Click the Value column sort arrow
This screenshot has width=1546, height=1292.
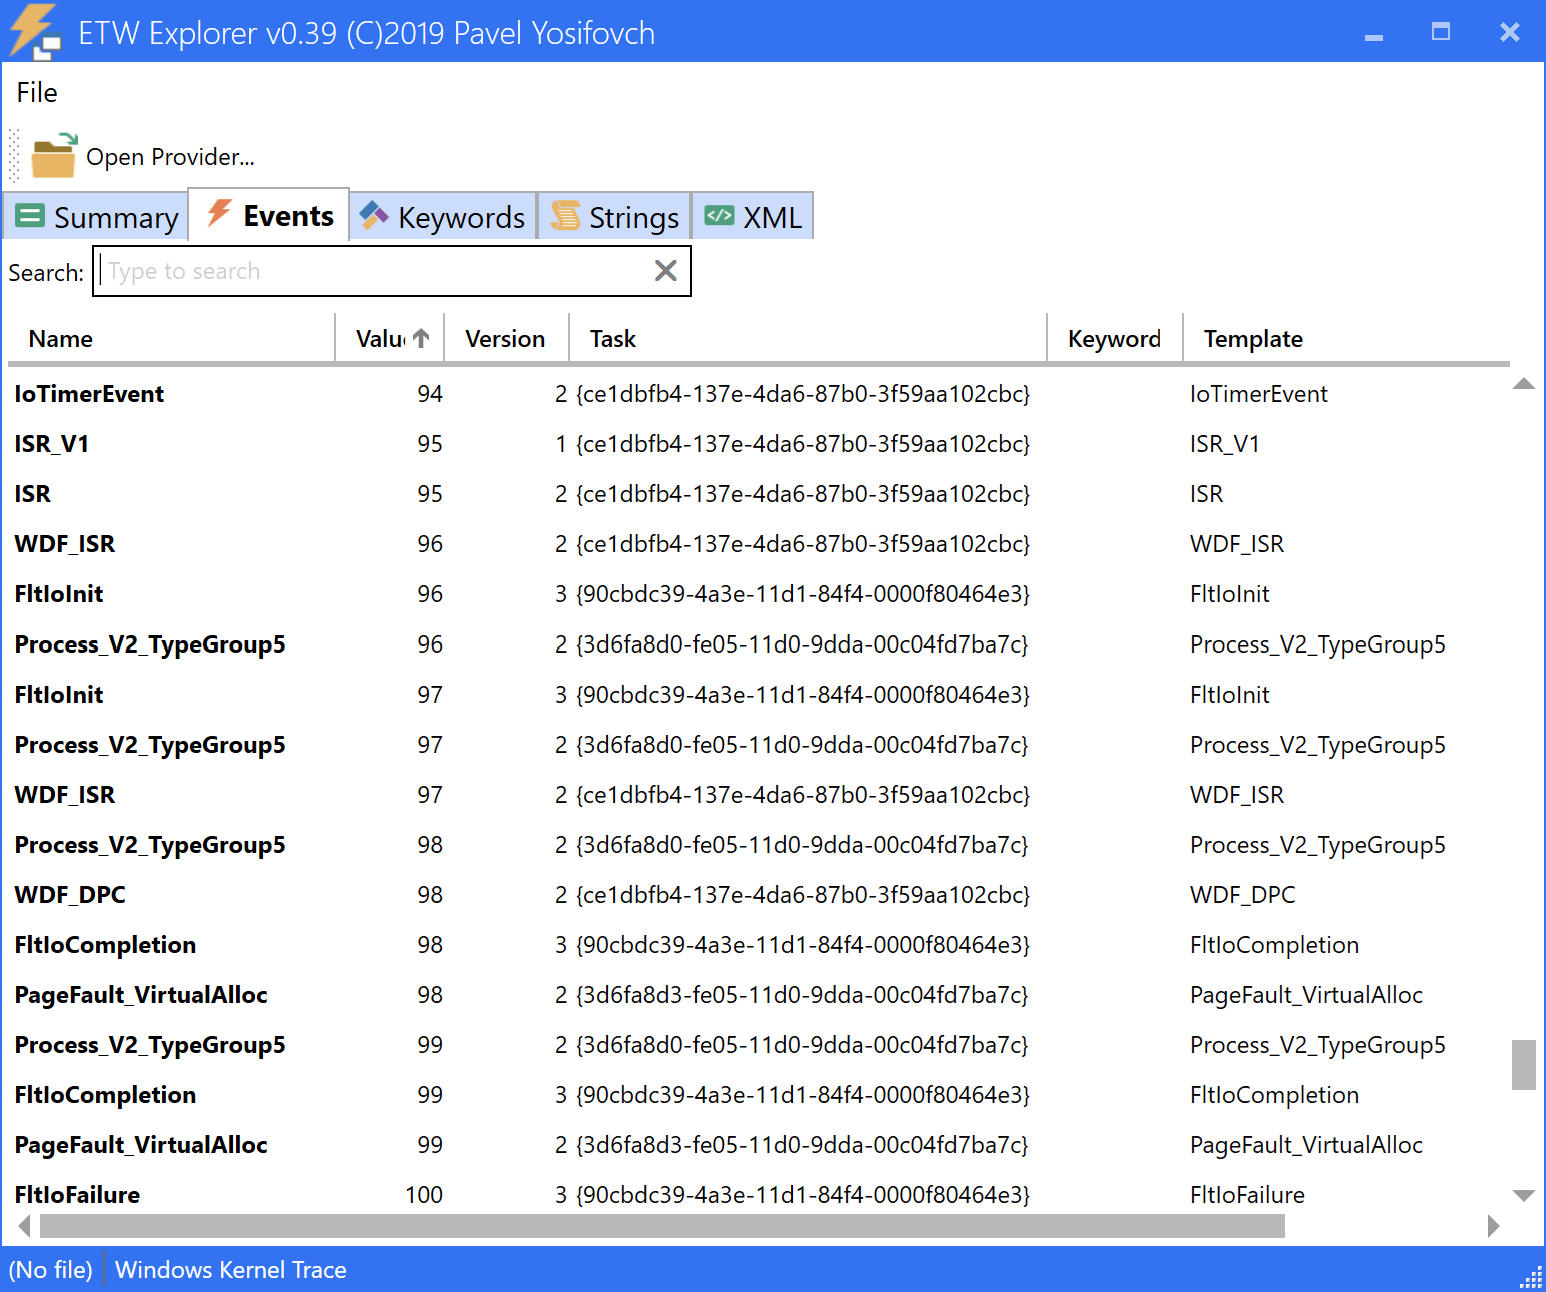tap(421, 339)
